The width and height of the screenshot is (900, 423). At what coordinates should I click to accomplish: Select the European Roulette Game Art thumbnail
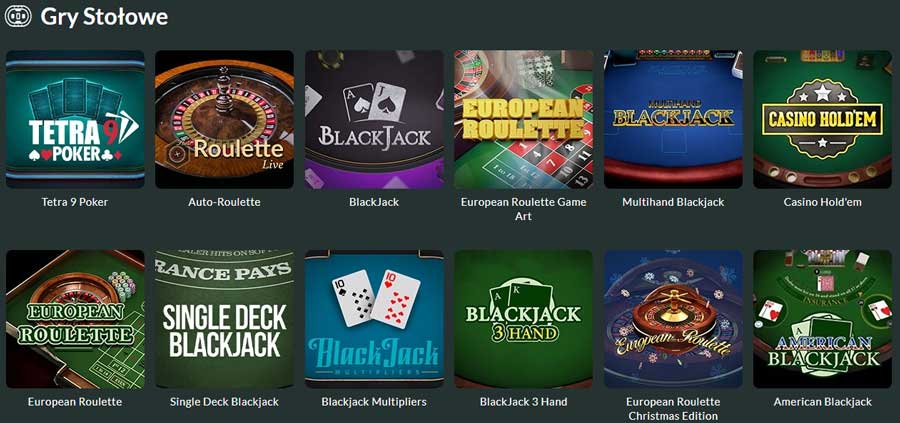523,119
